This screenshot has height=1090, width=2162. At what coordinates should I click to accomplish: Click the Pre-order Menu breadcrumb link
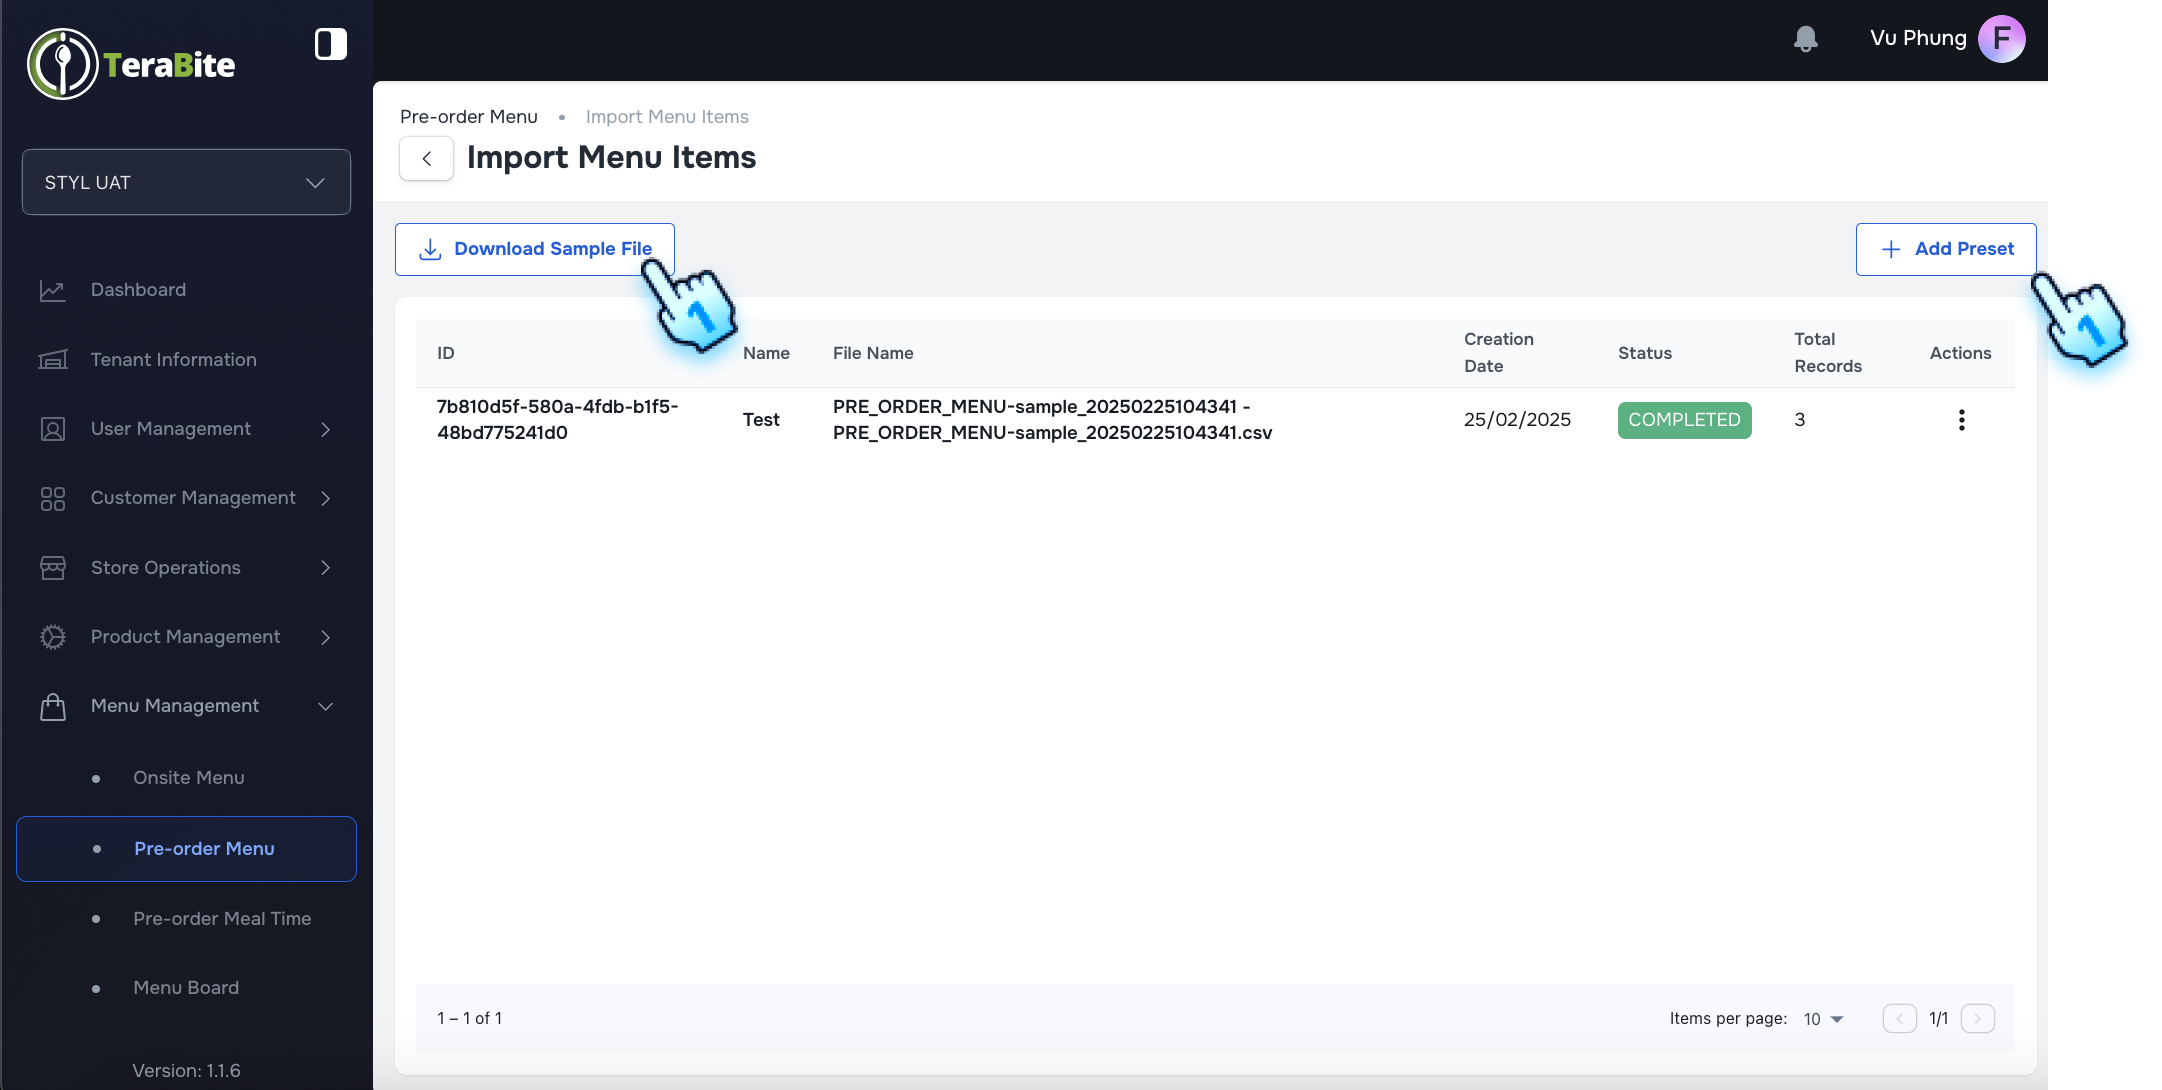468,117
